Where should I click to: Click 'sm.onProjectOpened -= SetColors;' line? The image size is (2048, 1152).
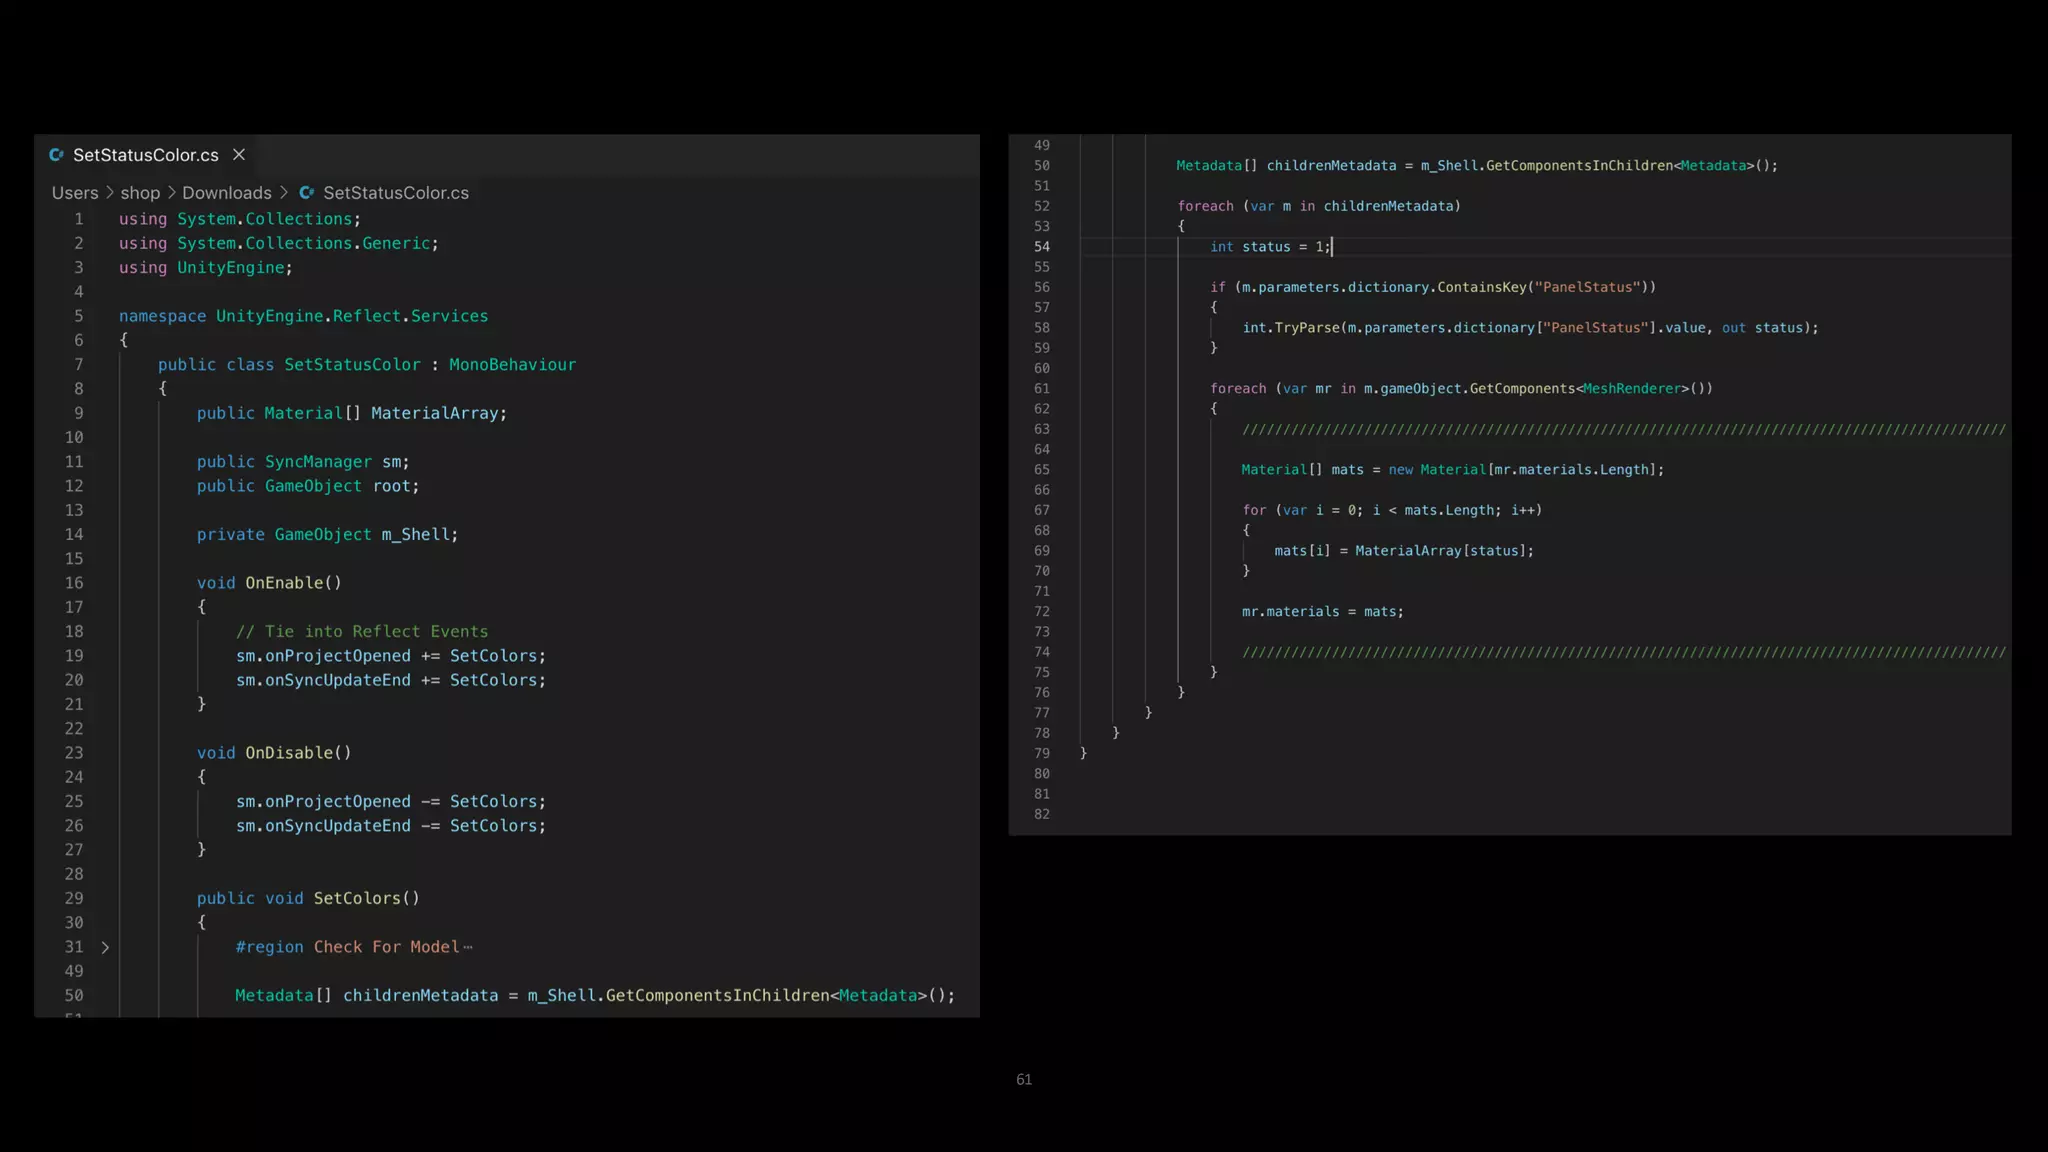coord(391,802)
